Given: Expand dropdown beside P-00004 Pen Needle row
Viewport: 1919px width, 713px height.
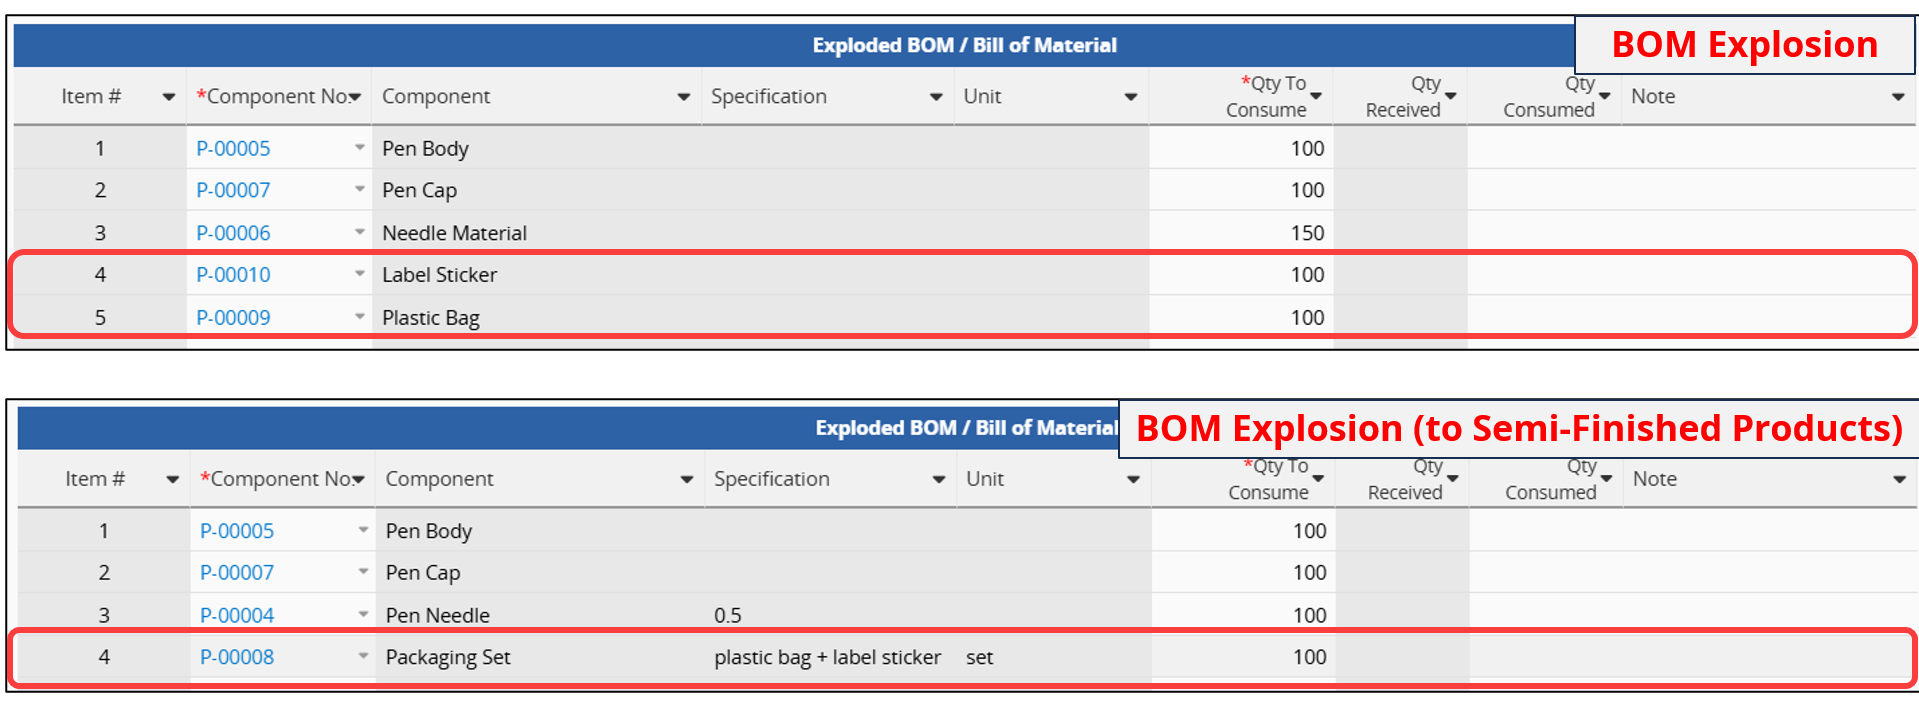Looking at the screenshot, I should [x=363, y=615].
